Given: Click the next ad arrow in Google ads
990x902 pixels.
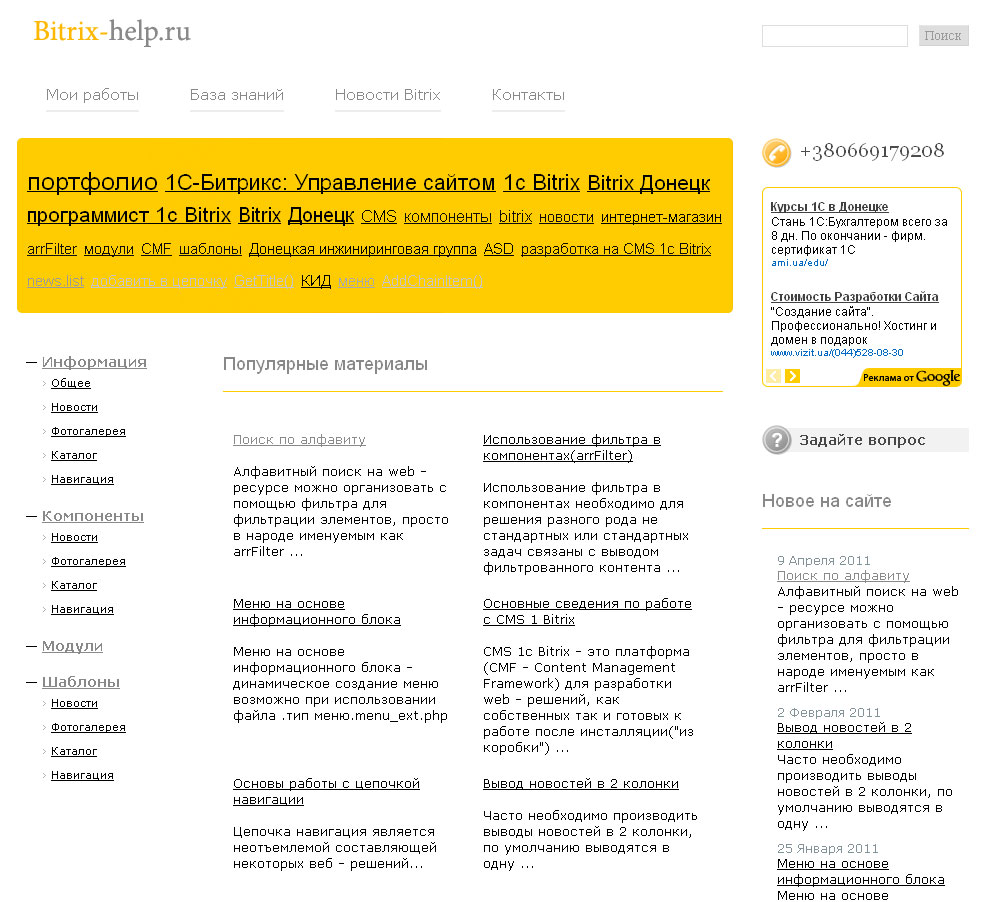Looking at the screenshot, I should click(x=792, y=376).
